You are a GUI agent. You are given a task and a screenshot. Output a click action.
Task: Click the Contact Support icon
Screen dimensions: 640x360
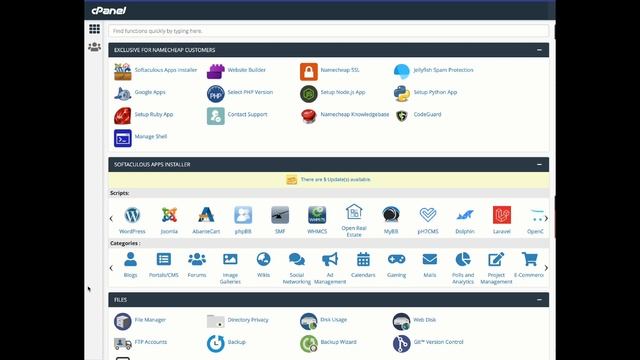point(216,116)
